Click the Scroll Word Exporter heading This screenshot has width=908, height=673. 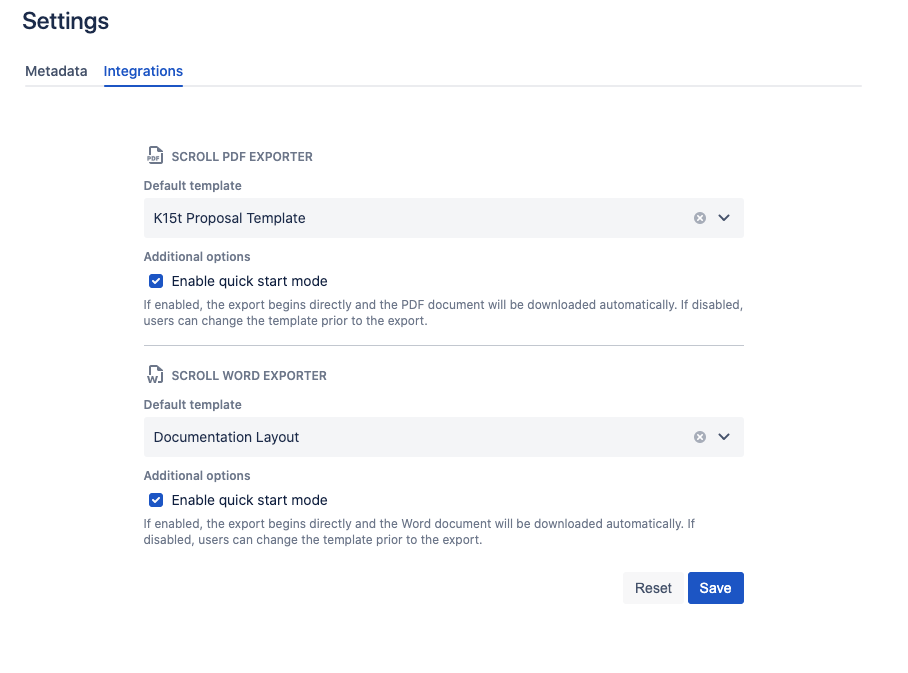click(x=249, y=376)
